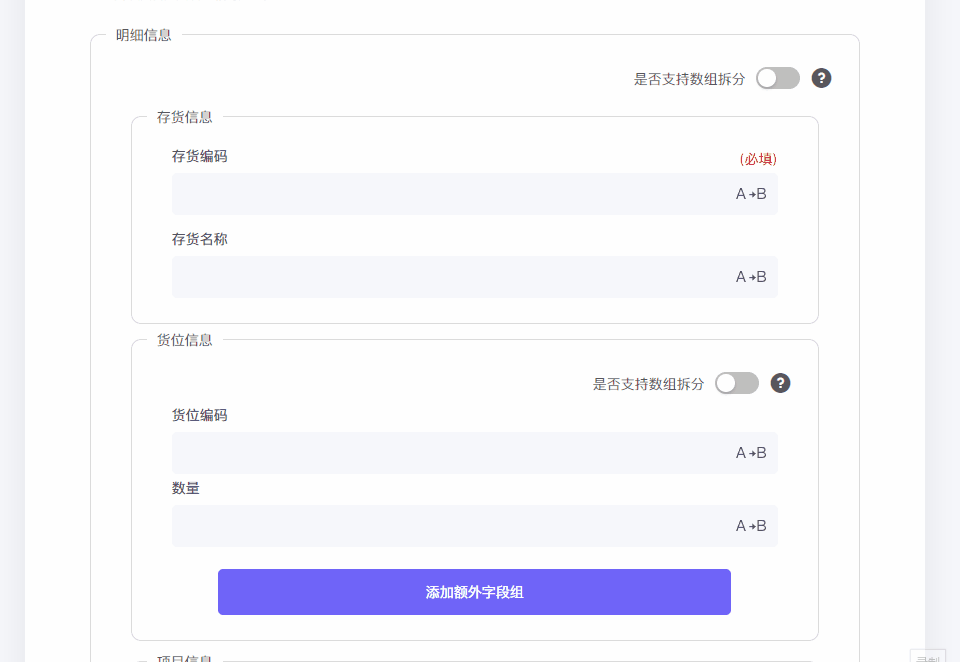Click the 存货信息 group heading
The width and height of the screenshot is (960, 662).
coord(184,117)
